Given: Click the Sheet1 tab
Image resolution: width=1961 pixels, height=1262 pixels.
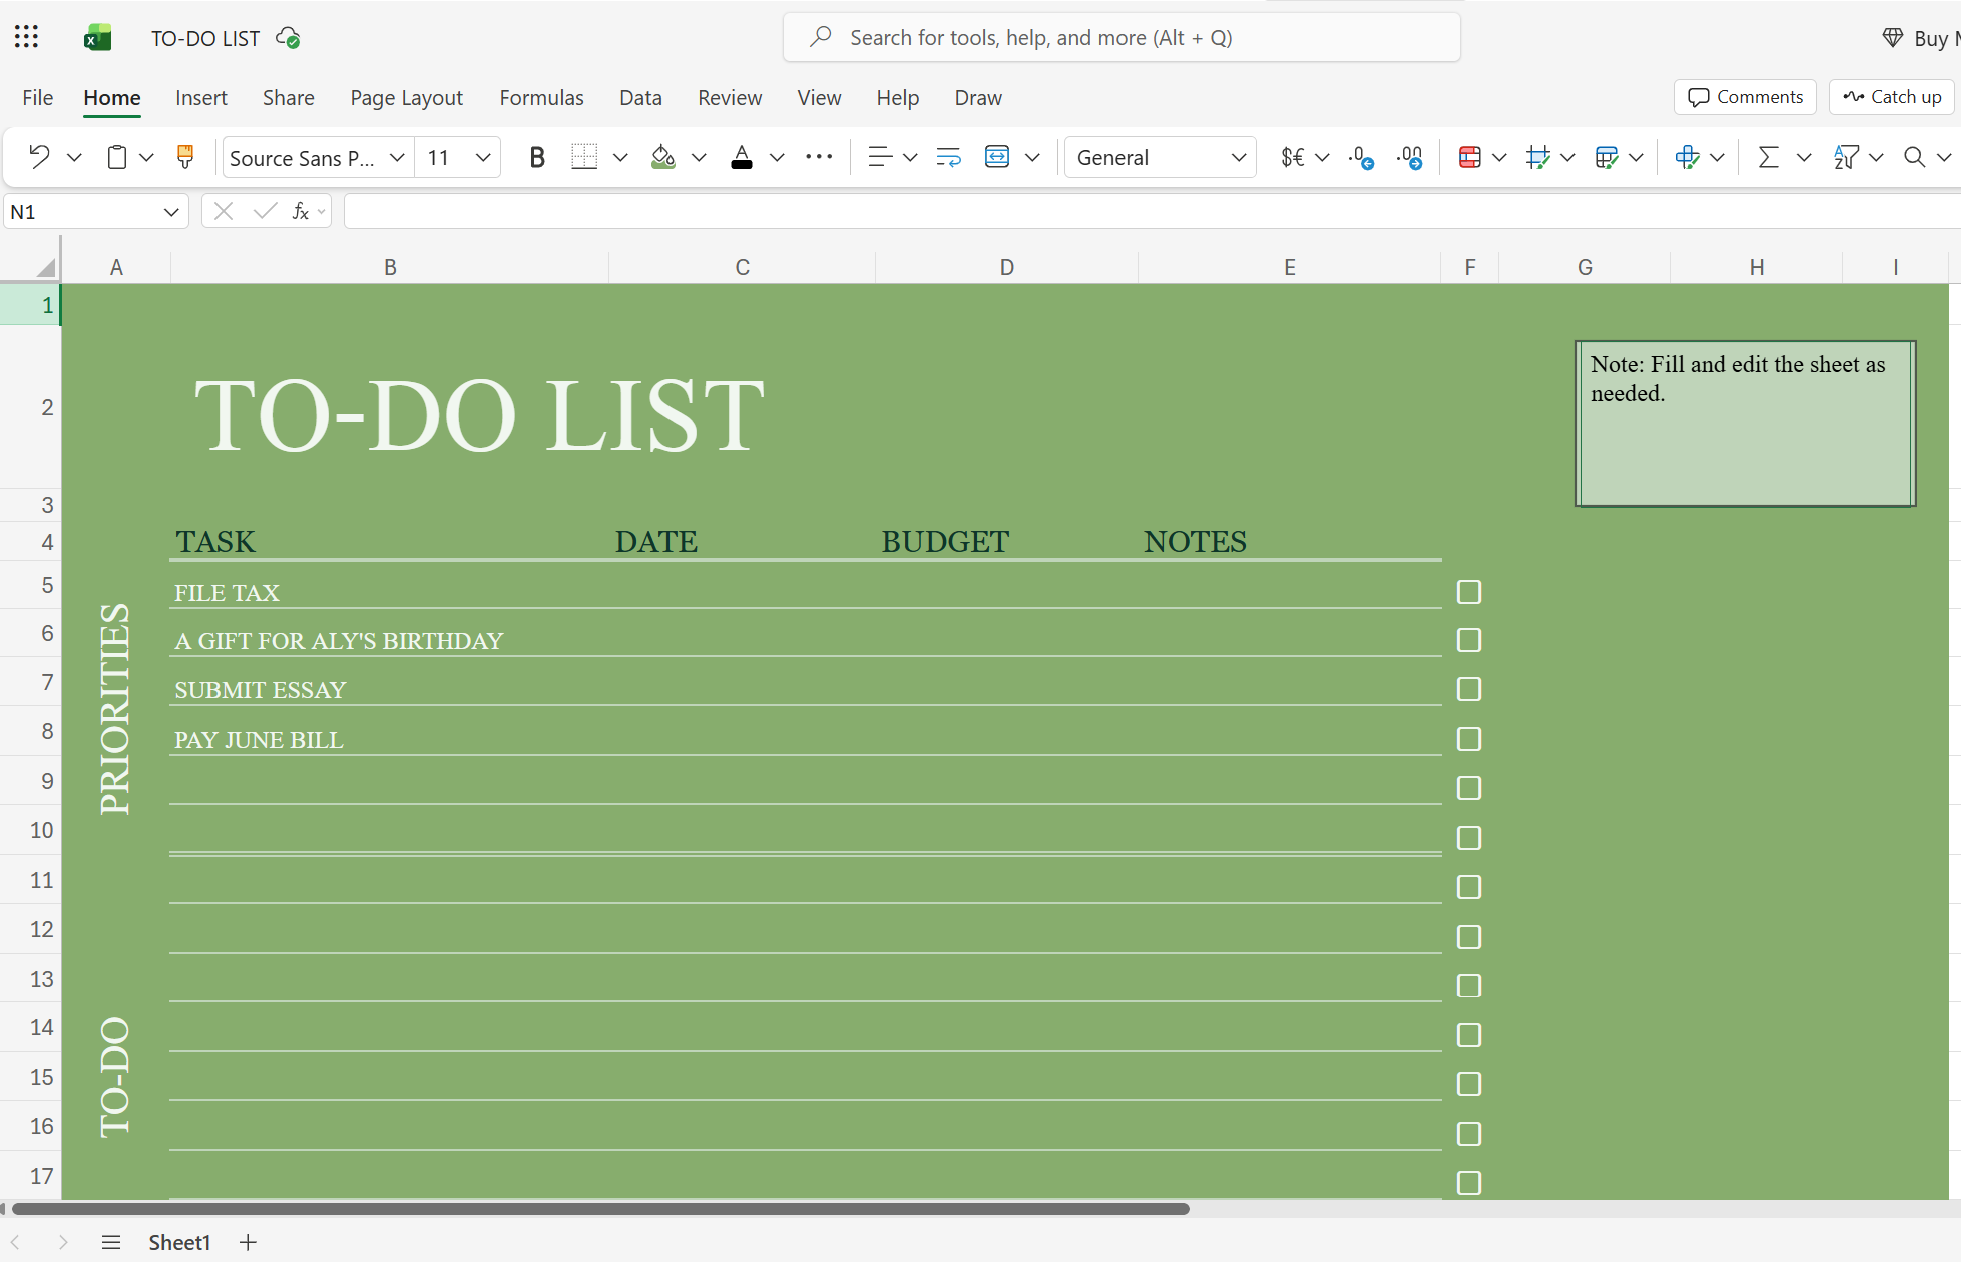Looking at the screenshot, I should click(179, 1242).
